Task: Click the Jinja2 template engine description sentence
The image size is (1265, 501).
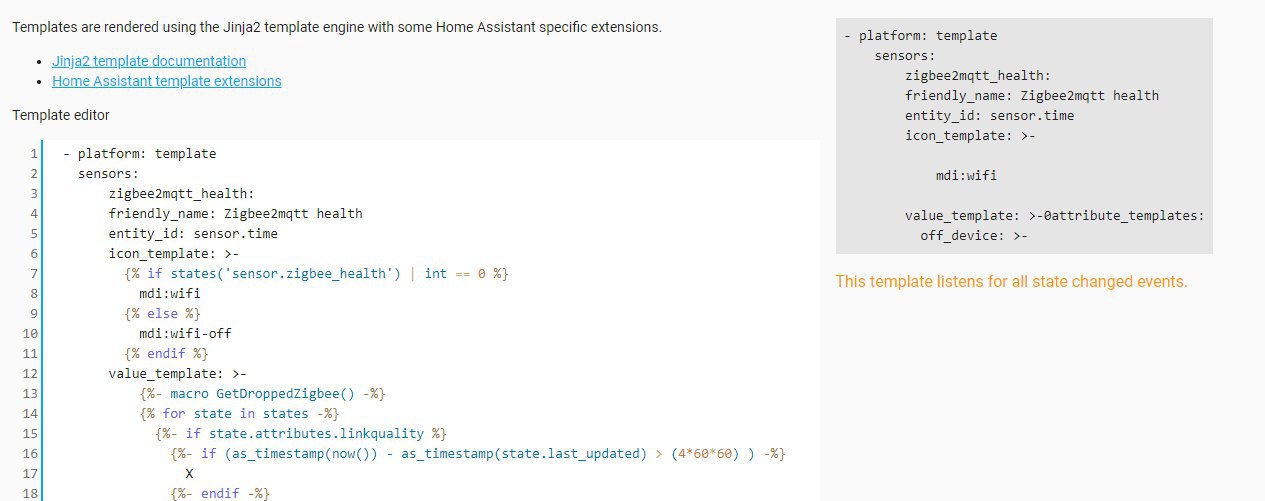Action: coord(337,27)
